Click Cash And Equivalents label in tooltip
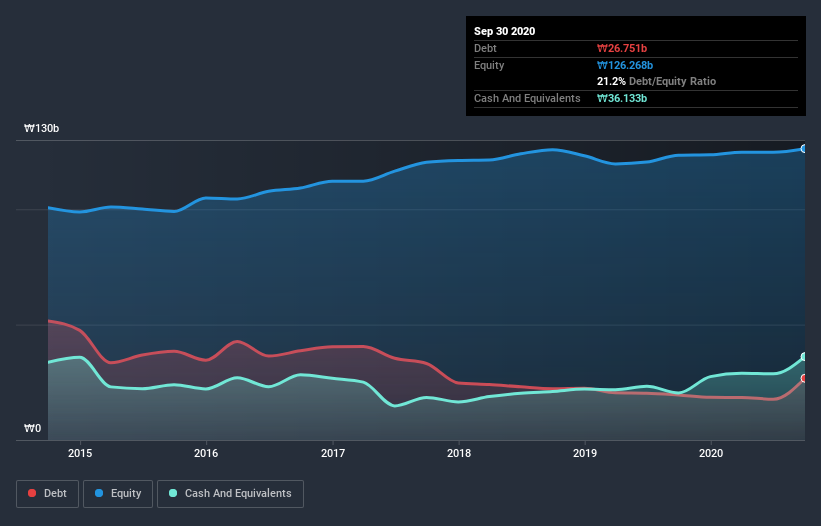The image size is (821, 526). click(x=527, y=98)
